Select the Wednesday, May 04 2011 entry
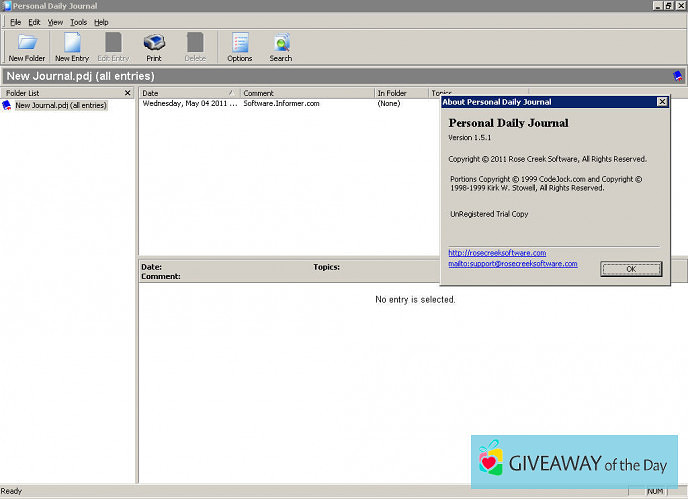688x499 pixels. pyautogui.click(x=190, y=104)
